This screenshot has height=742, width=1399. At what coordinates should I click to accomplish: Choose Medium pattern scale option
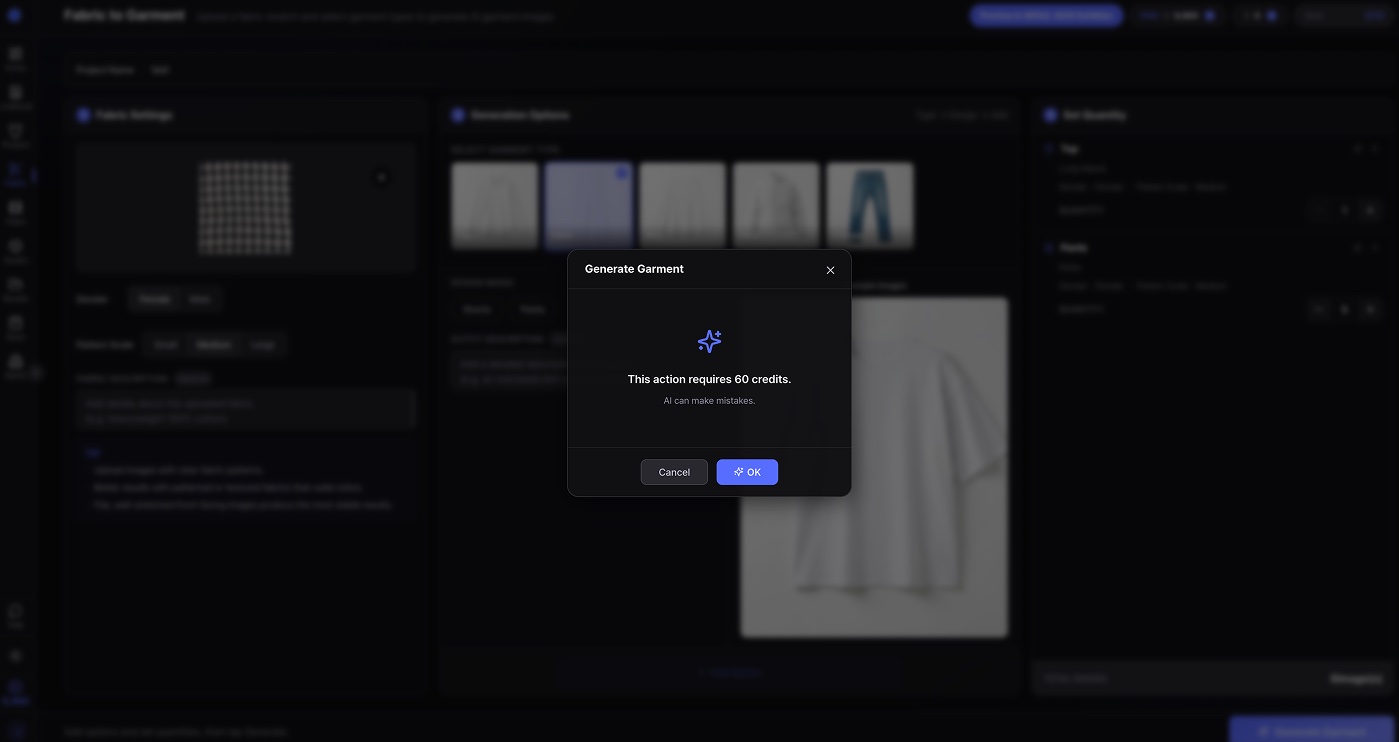click(214, 344)
